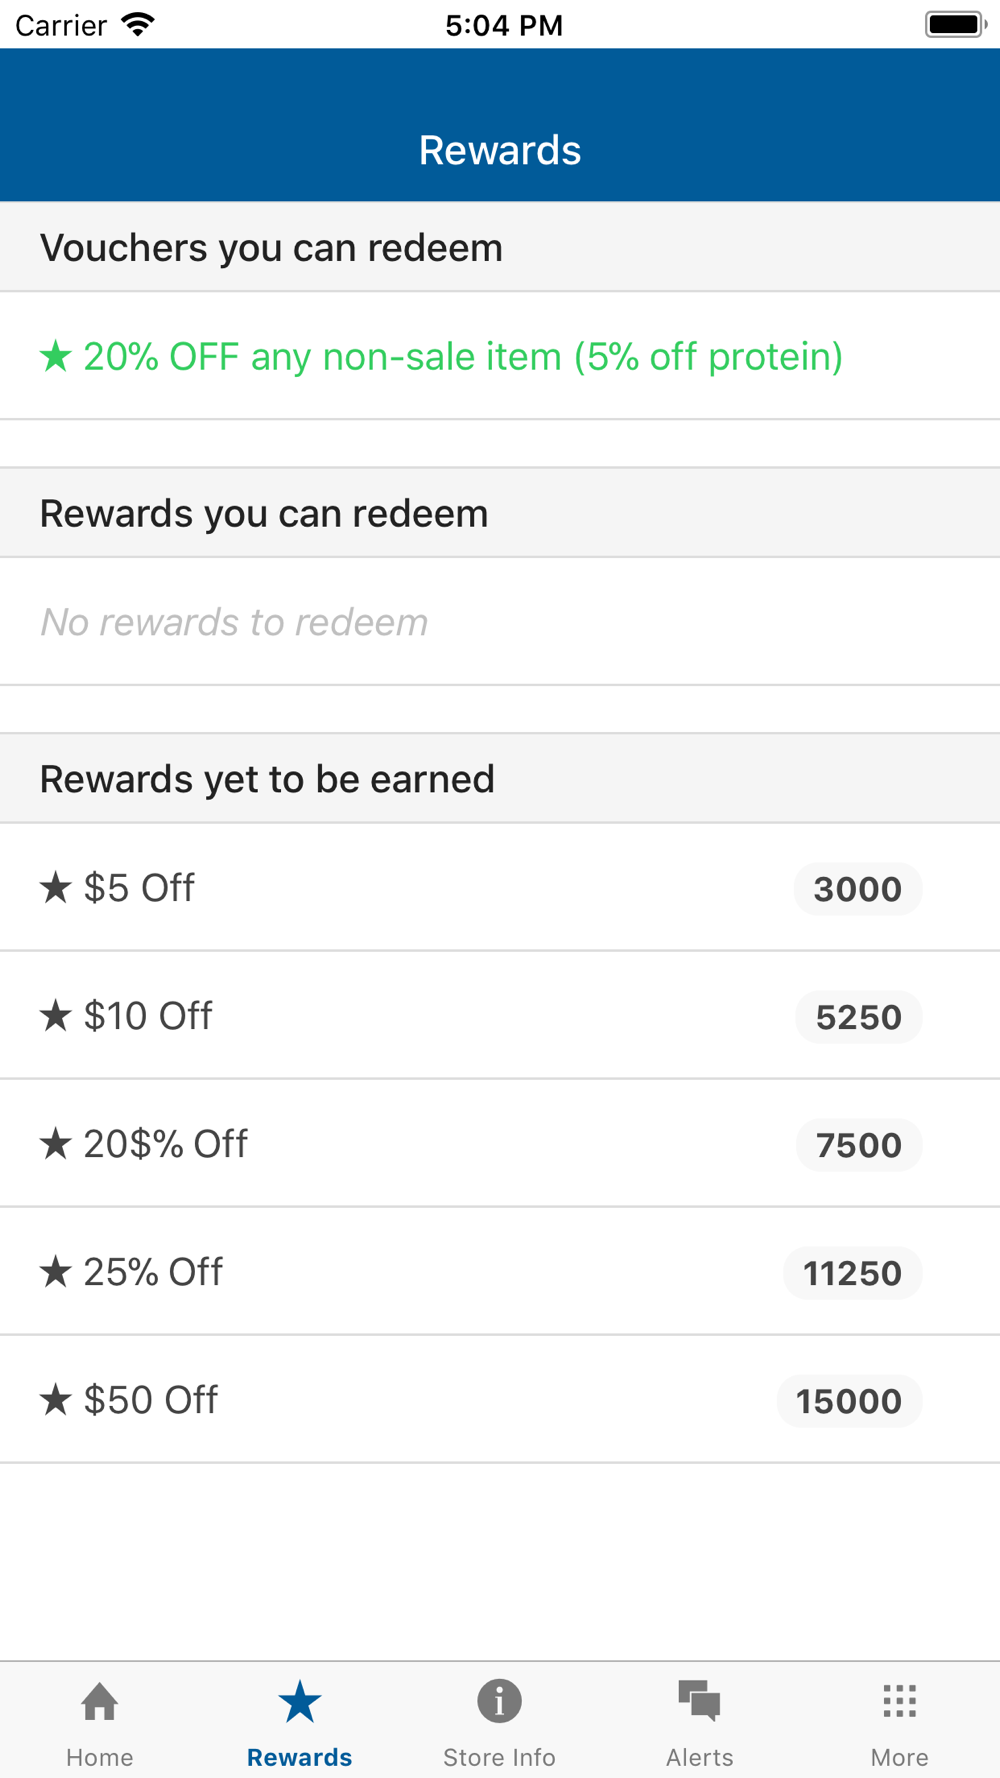Screen dimensions: 1000x1778
Task: Open the Alerts chat bubbles icon
Action: (x=699, y=1701)
